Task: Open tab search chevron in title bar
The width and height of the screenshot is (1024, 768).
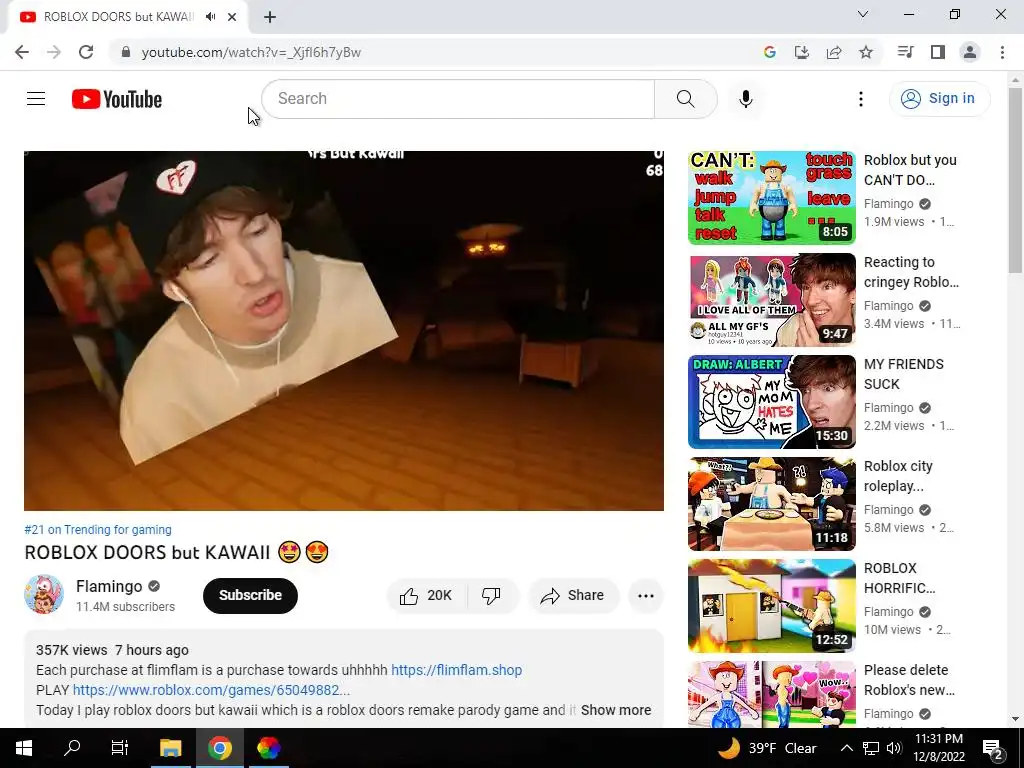Action: [x=863, y=14]
